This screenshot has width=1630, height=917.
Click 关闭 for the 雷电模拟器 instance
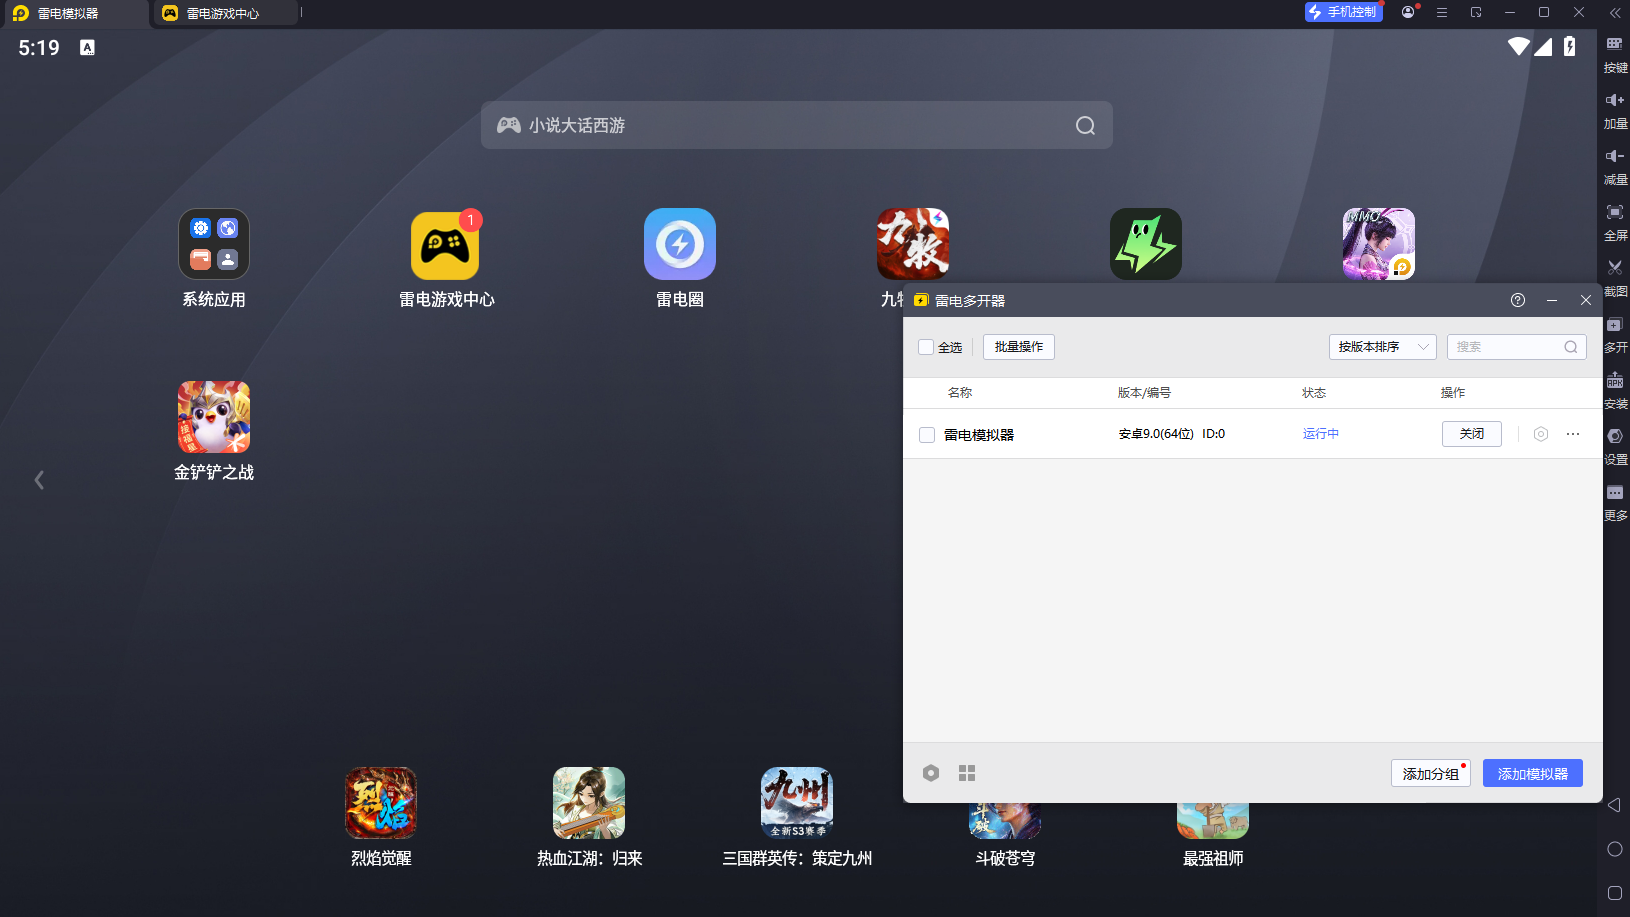(x=1472, y=434)
